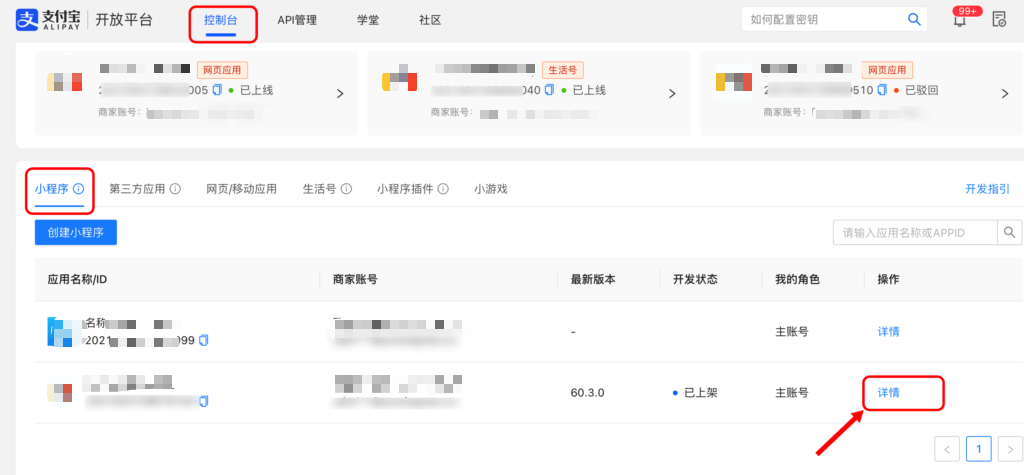The height and width of the screenshot is (475, 1024).
Task: Click search icon in app name filter
Action: tap(1009, 233)
